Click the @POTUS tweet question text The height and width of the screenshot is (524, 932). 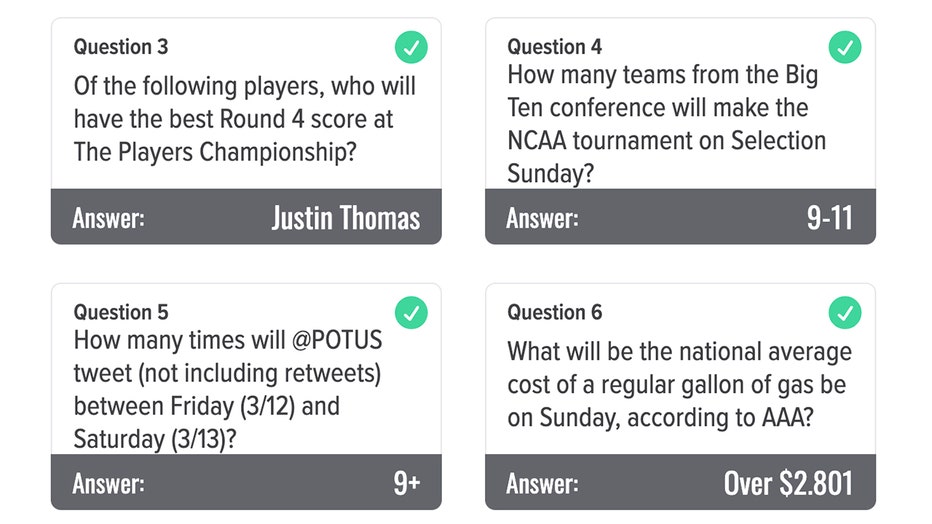tap(228, 390)
